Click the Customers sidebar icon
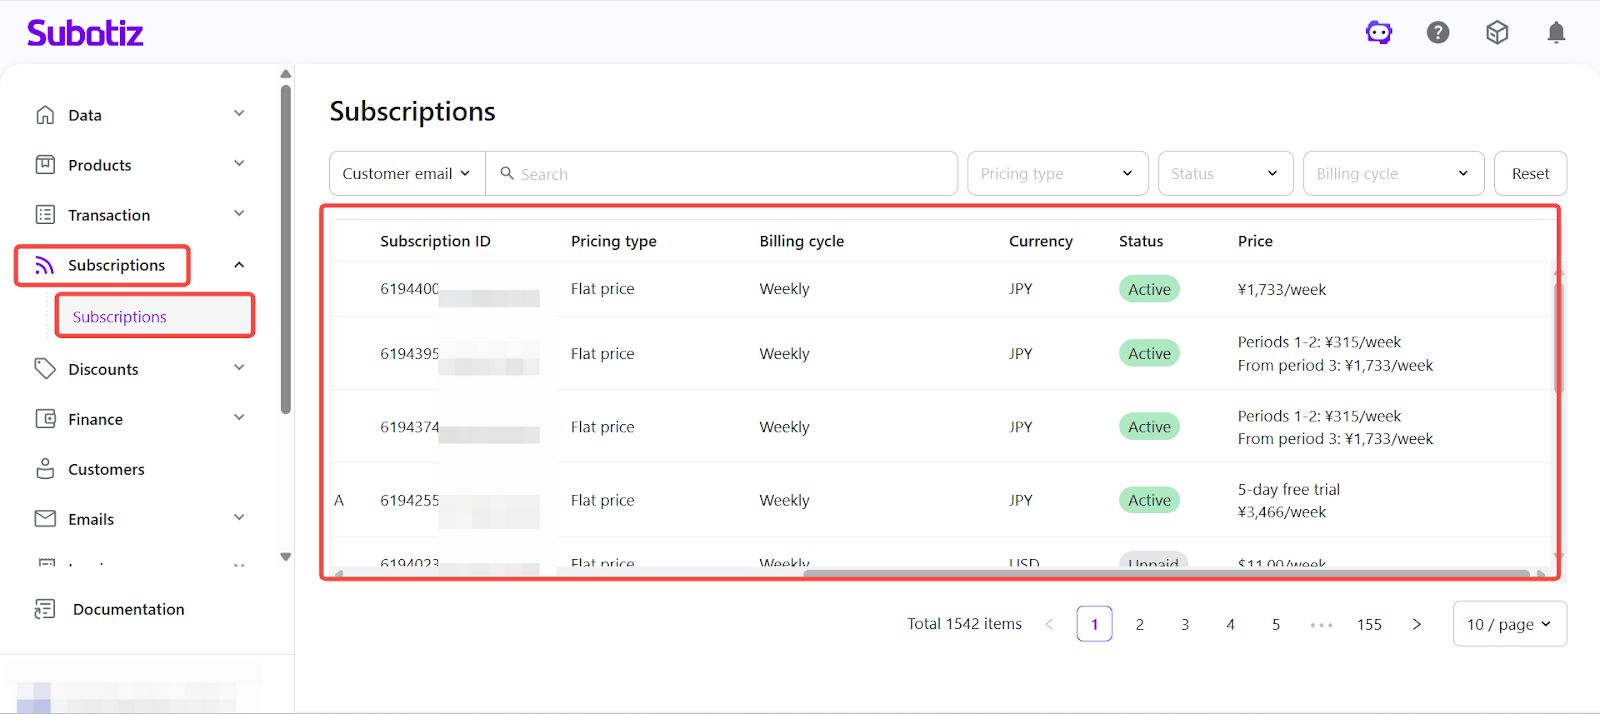This screenshot has width=1600, height=714. tap(45, 469)
